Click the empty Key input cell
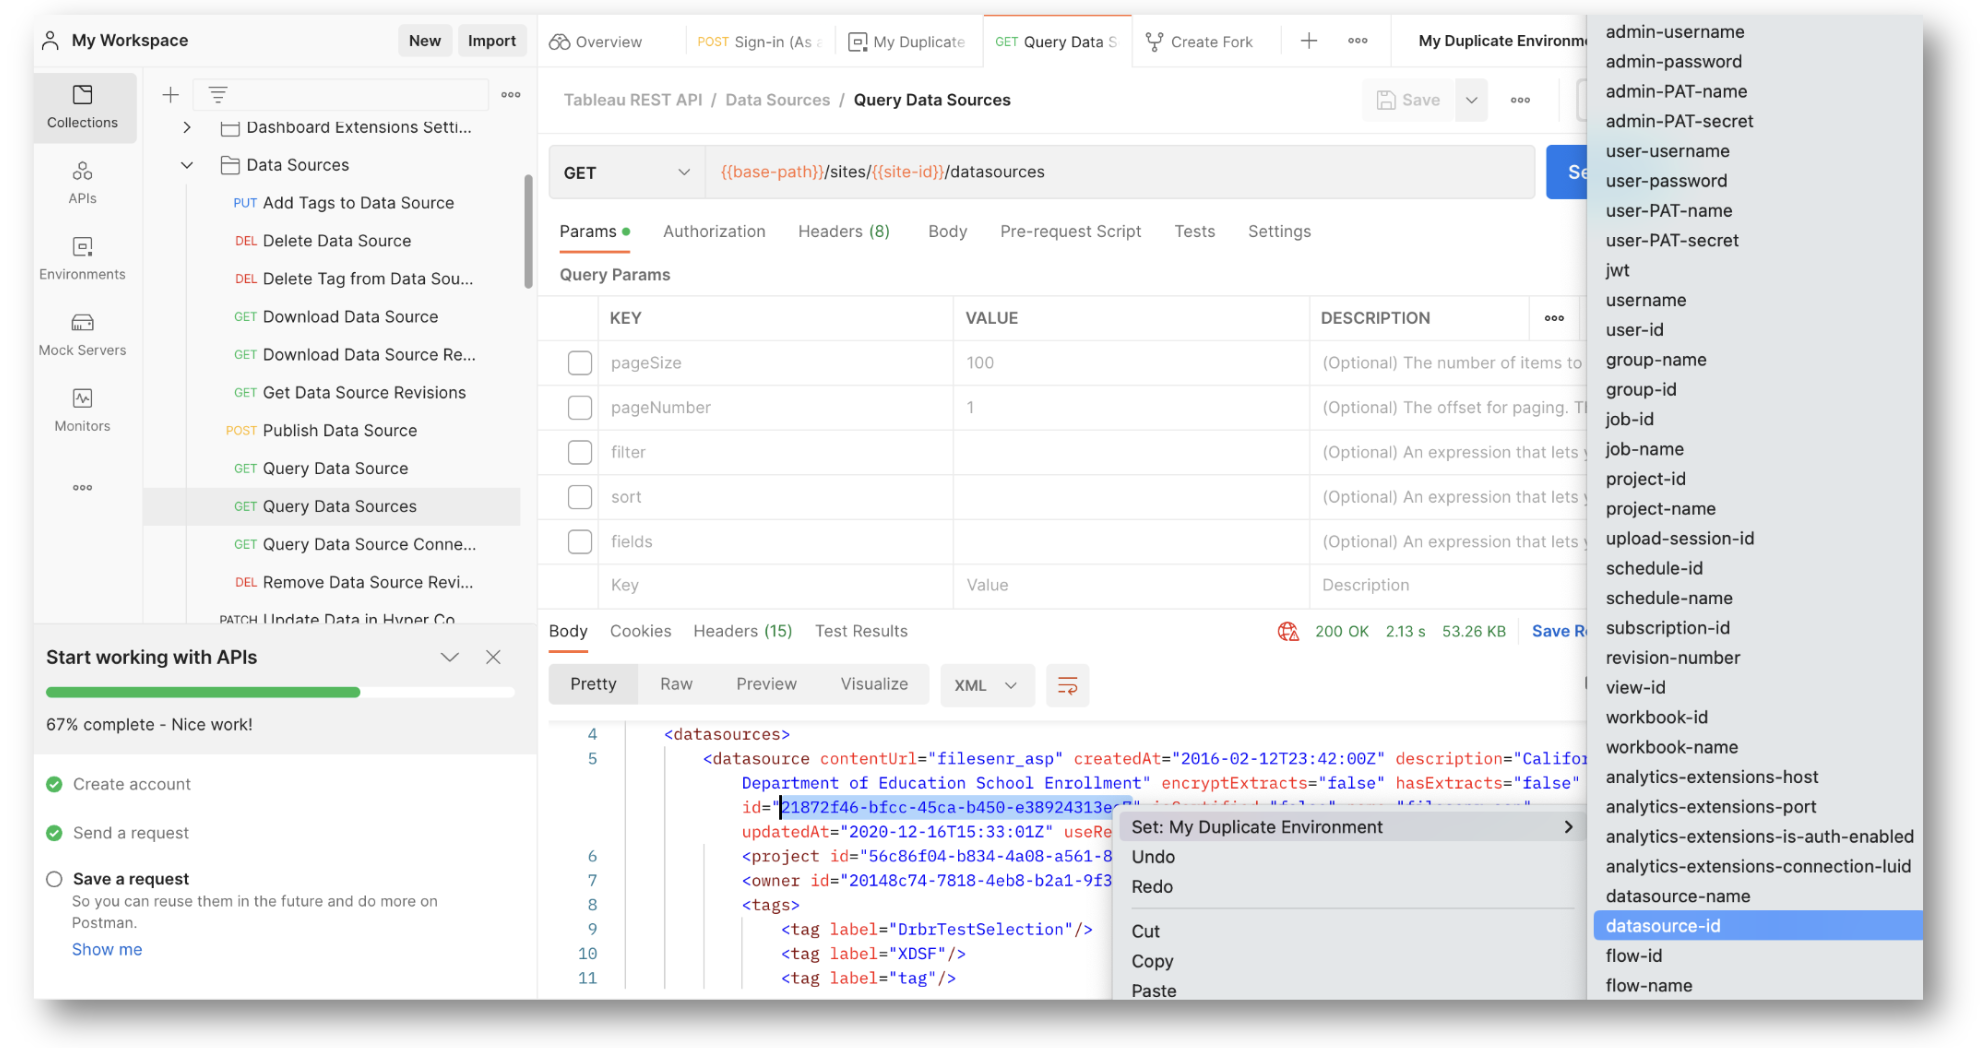The image size is (1980, 1048). click(776, 586)
